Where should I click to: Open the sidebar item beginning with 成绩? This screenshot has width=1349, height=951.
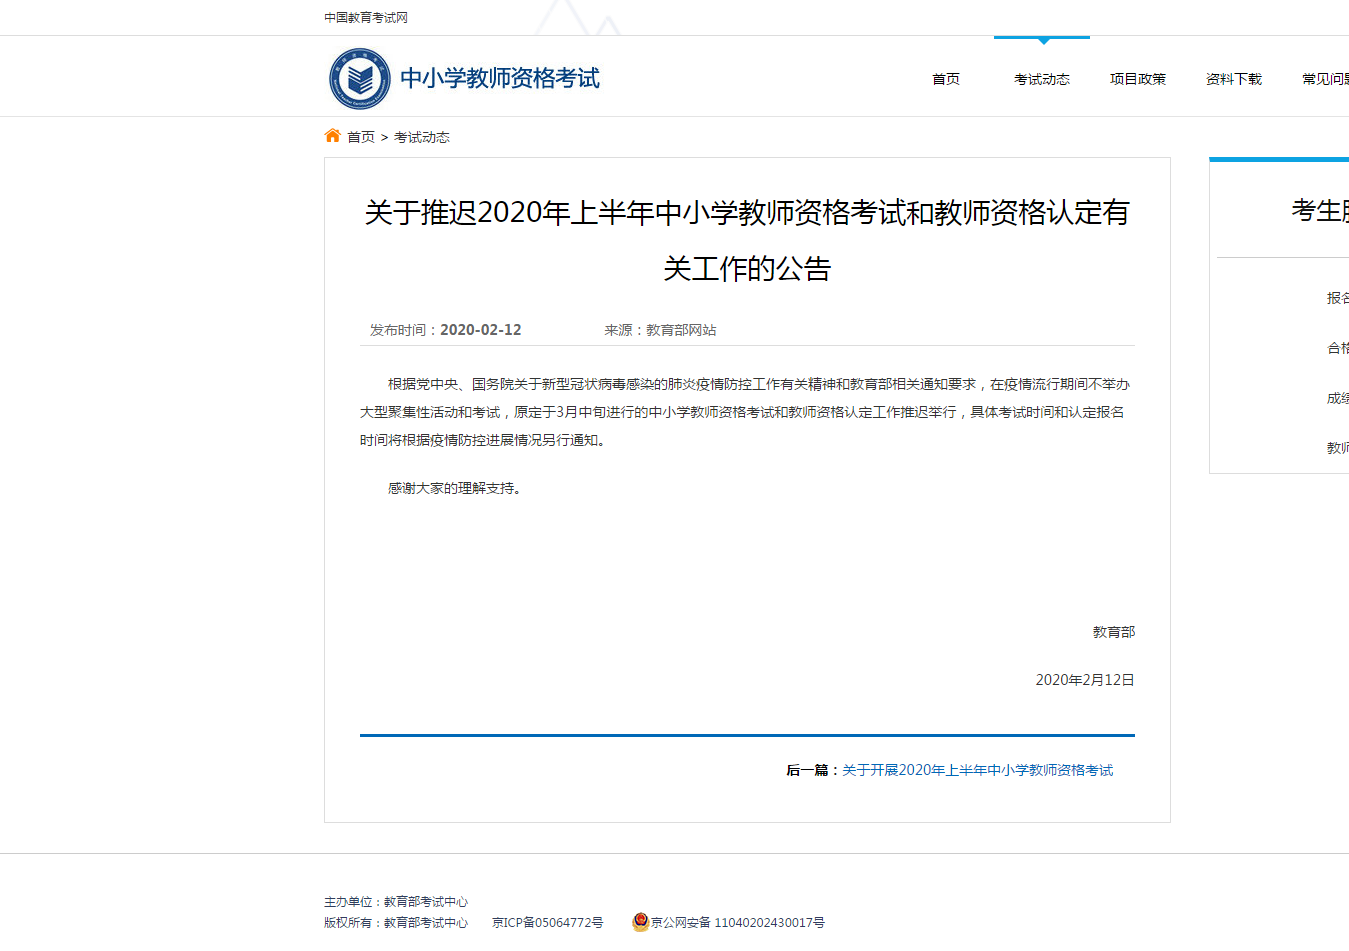click(1337, 398)
